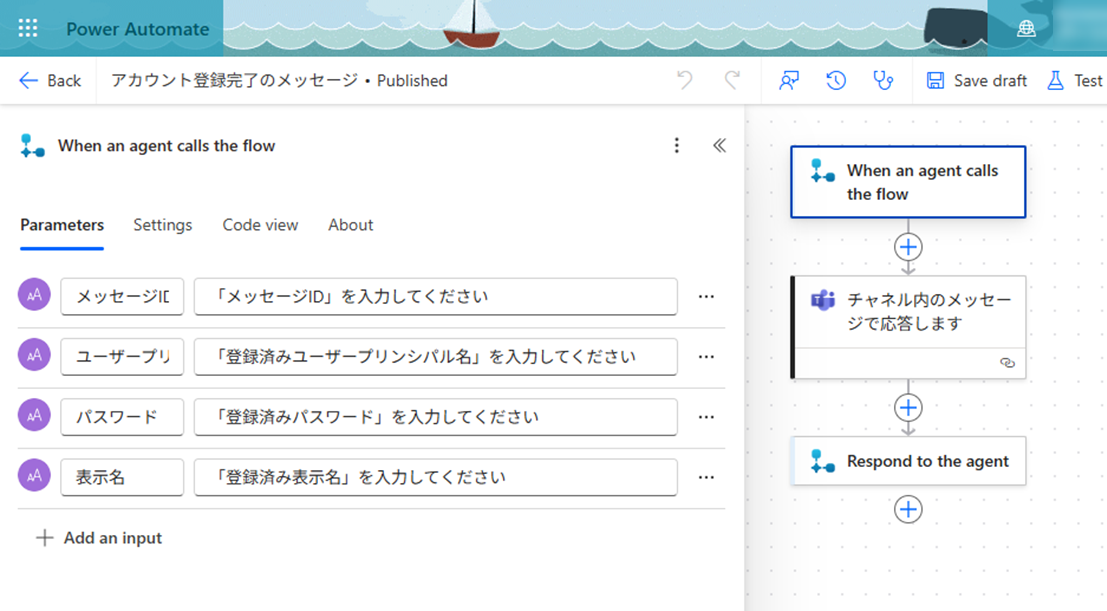Click text type icon beside ユーザープリ

[x=34, y=355]
